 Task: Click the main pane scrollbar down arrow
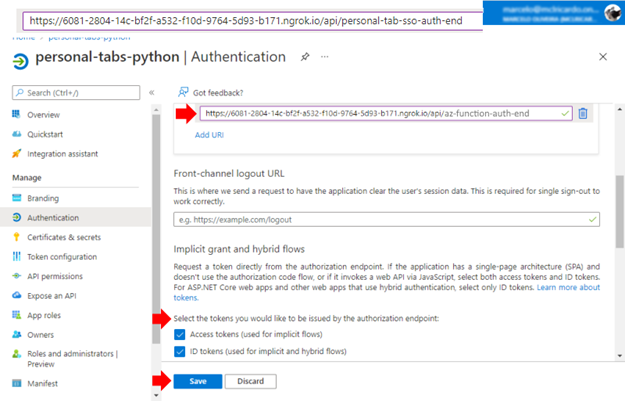click(620, 356)
